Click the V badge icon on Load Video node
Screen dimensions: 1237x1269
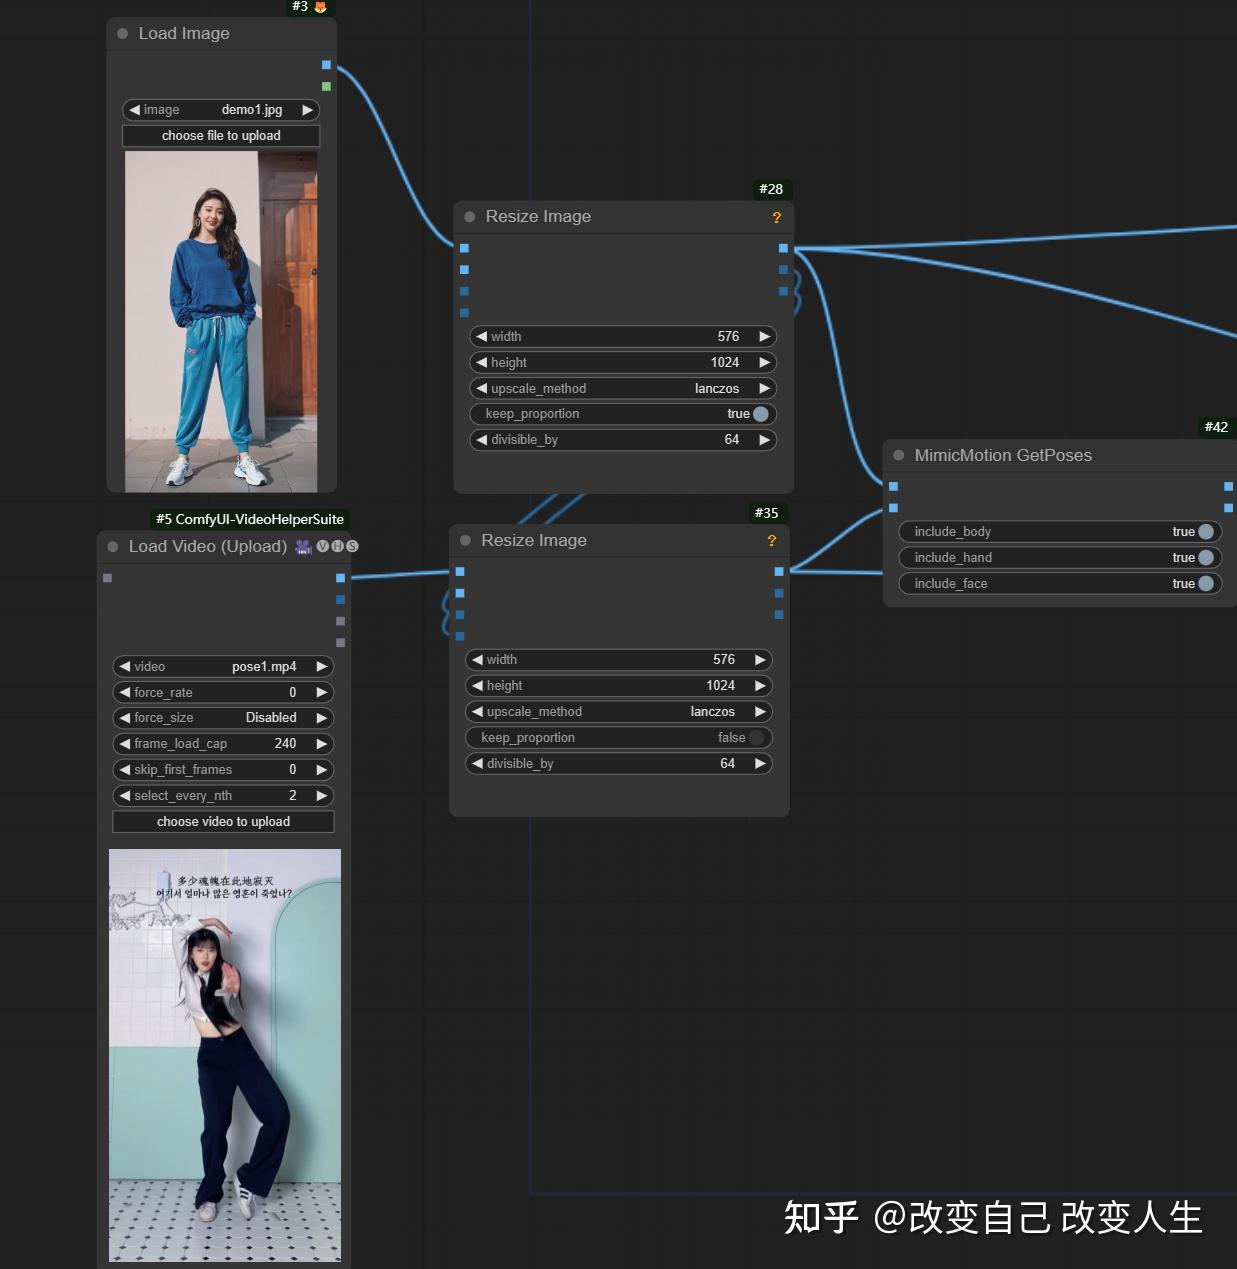(x=323, y=546)
